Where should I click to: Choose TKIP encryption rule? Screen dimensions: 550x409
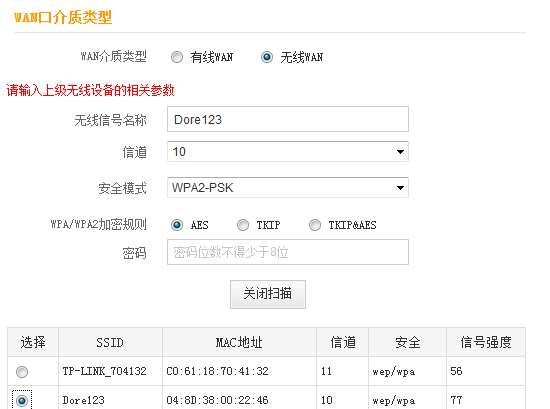(243, 225)
